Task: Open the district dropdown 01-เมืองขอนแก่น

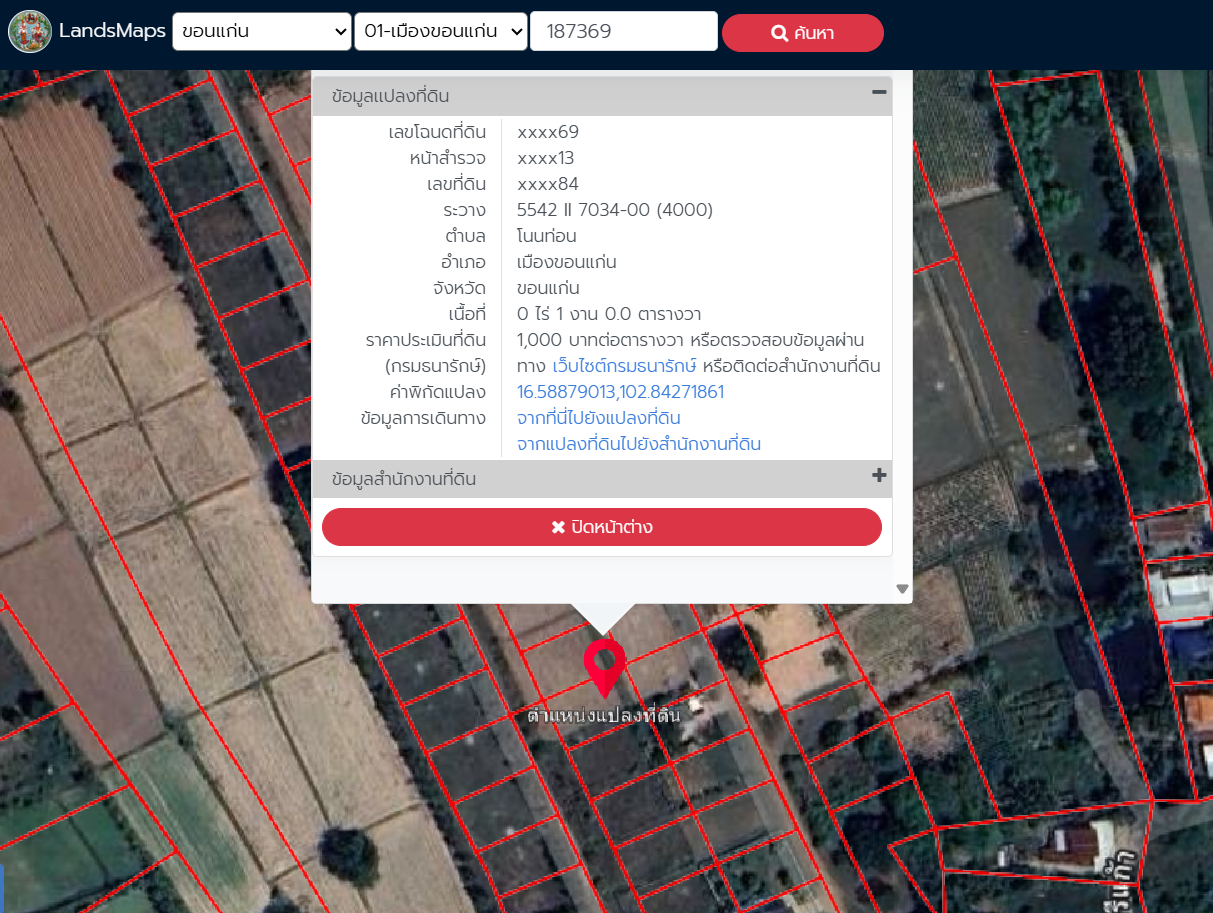Action: pyautogui.click(x=440, y=31)
